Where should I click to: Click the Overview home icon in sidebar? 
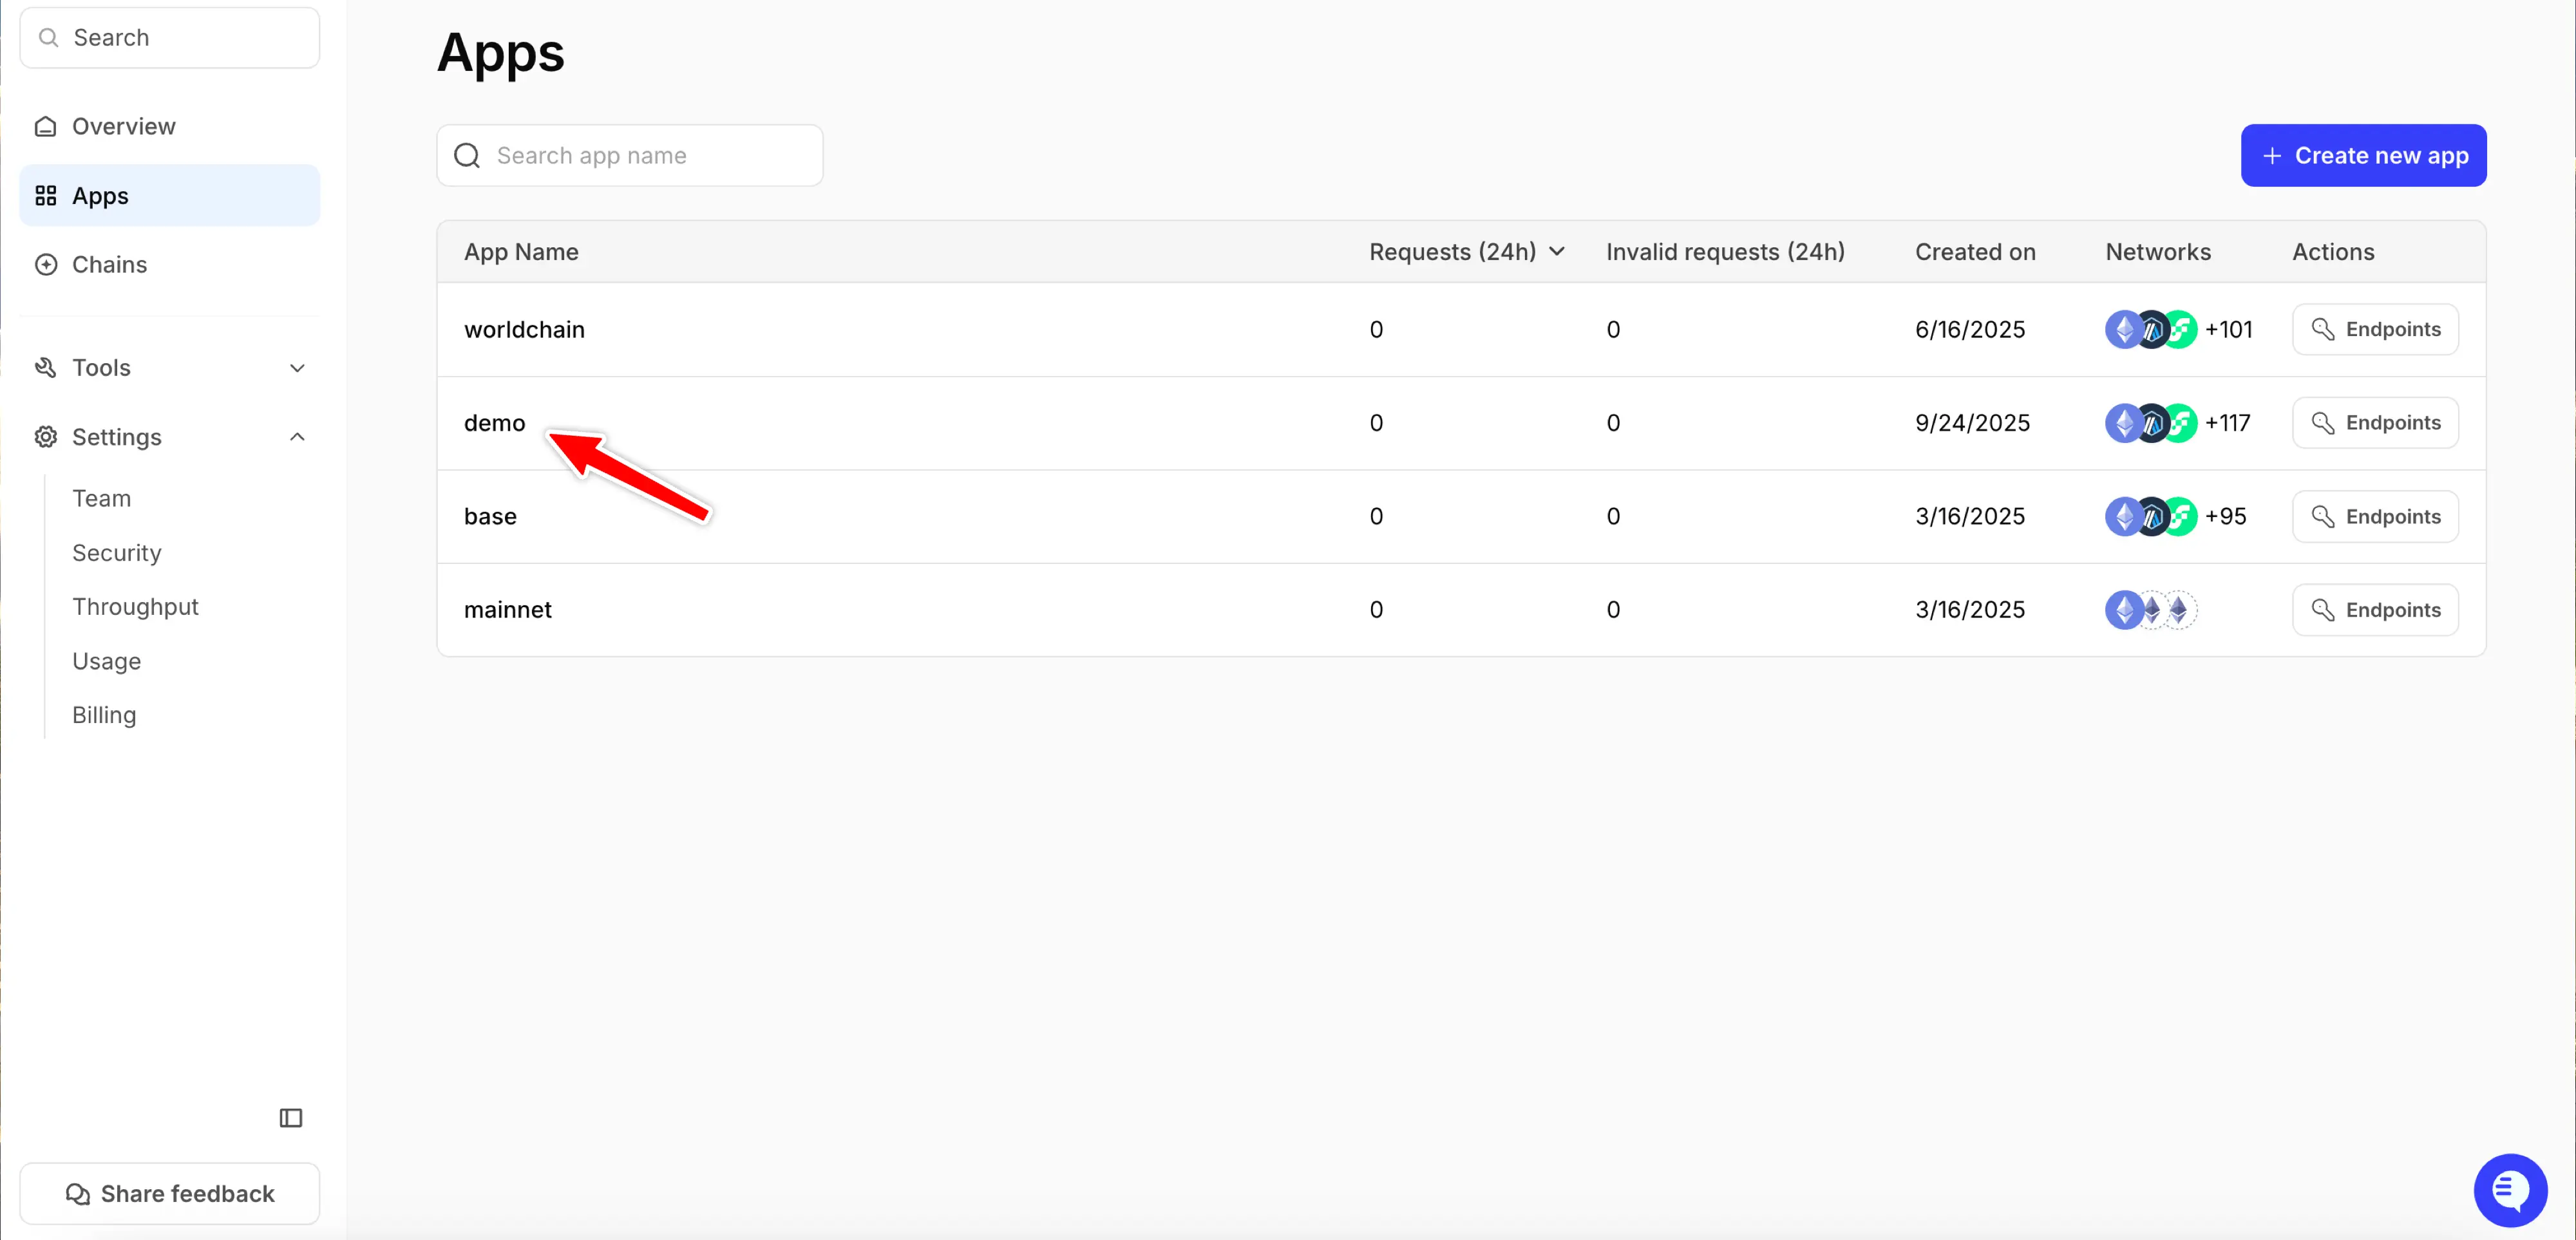coord(45,126)
